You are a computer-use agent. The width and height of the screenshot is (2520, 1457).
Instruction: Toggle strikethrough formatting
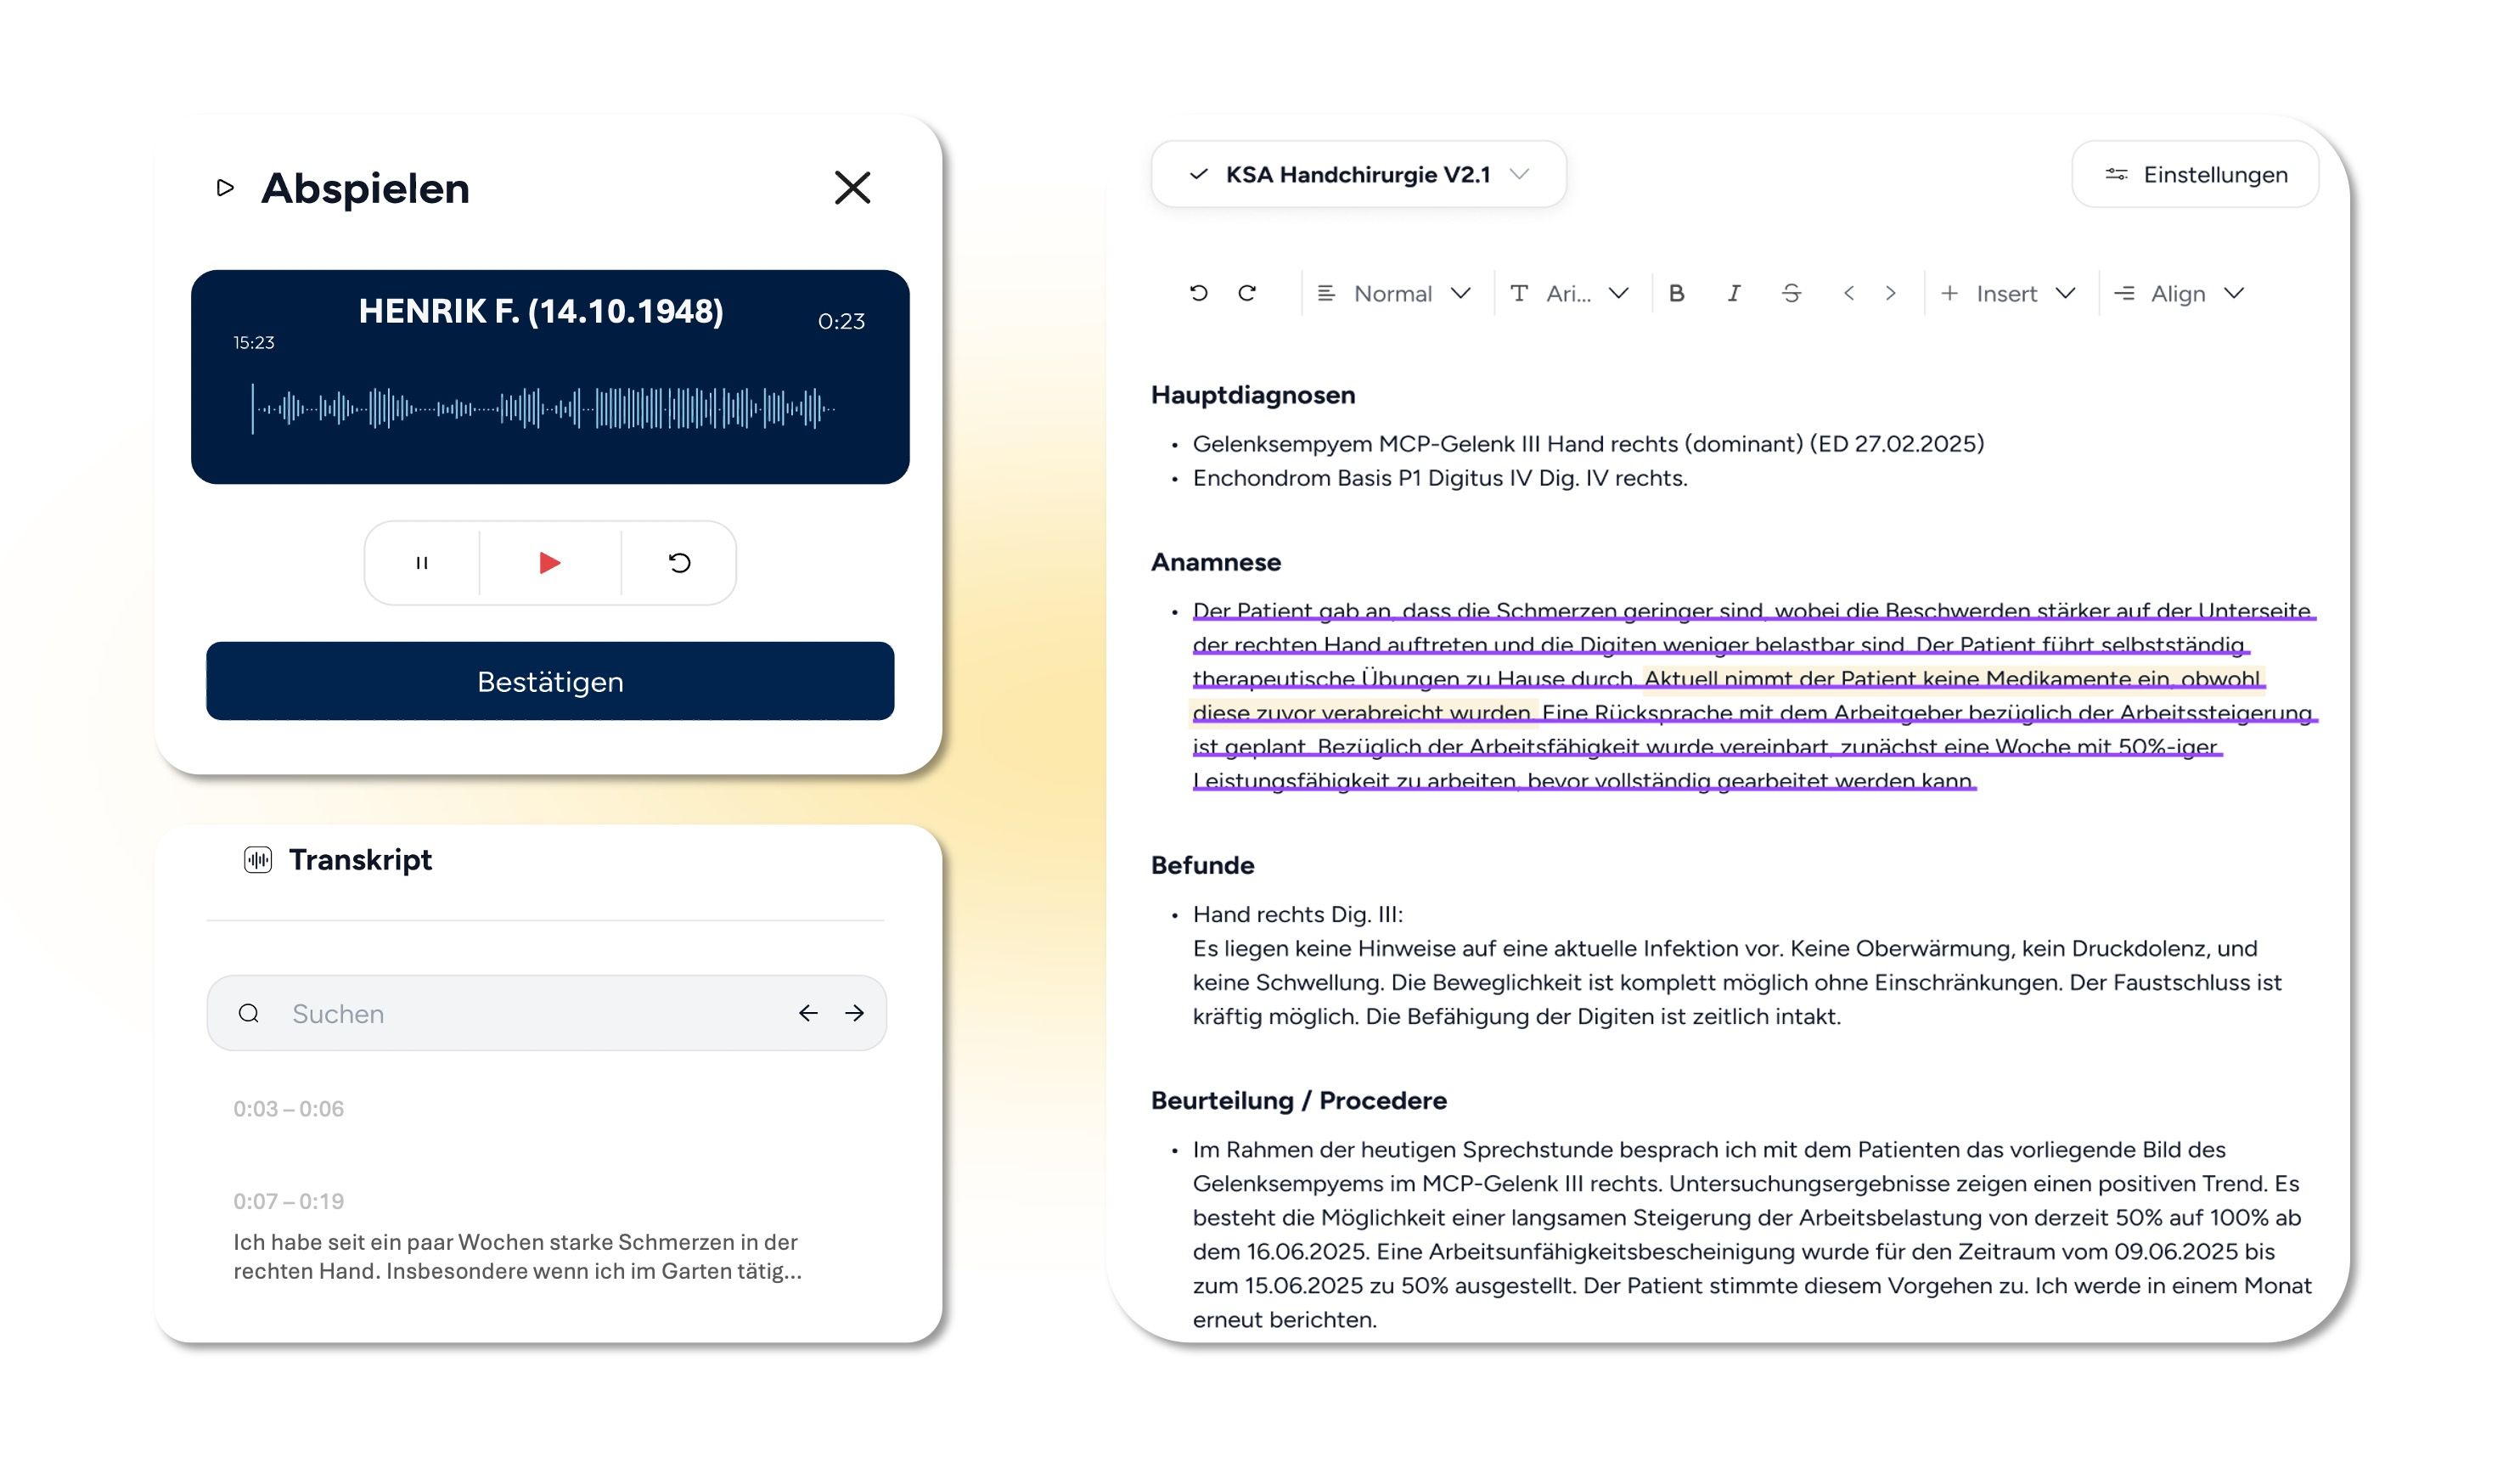1791,293
